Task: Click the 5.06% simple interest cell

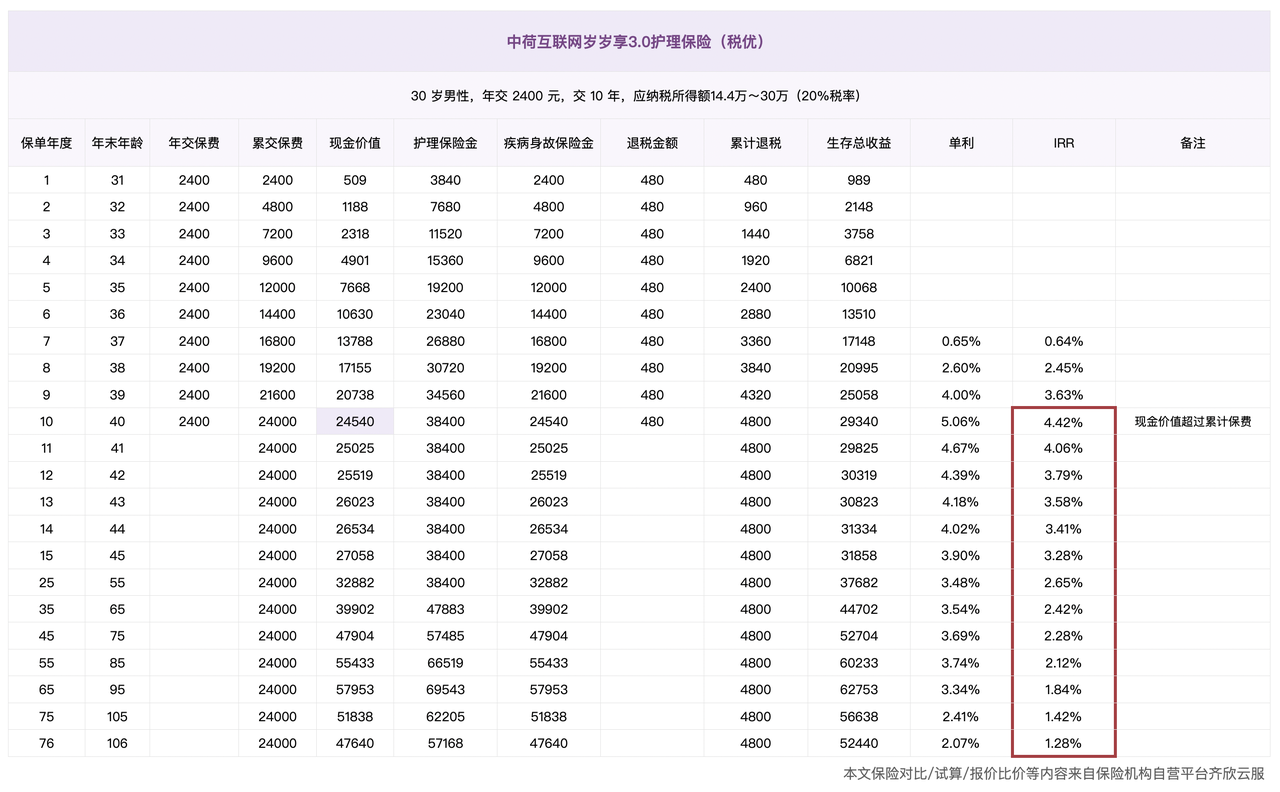Action: [x=960, y=422]
